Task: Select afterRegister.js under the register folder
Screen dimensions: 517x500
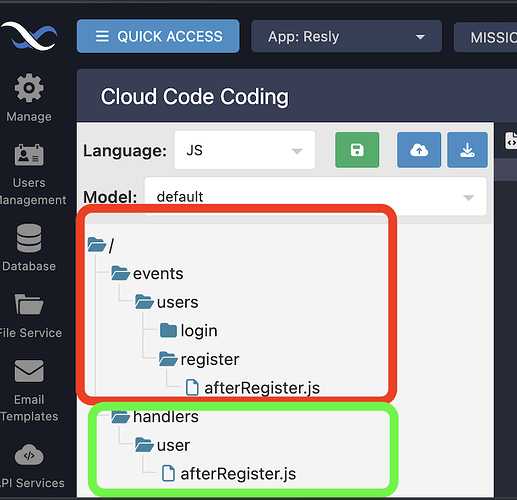Action: point(253,388)
